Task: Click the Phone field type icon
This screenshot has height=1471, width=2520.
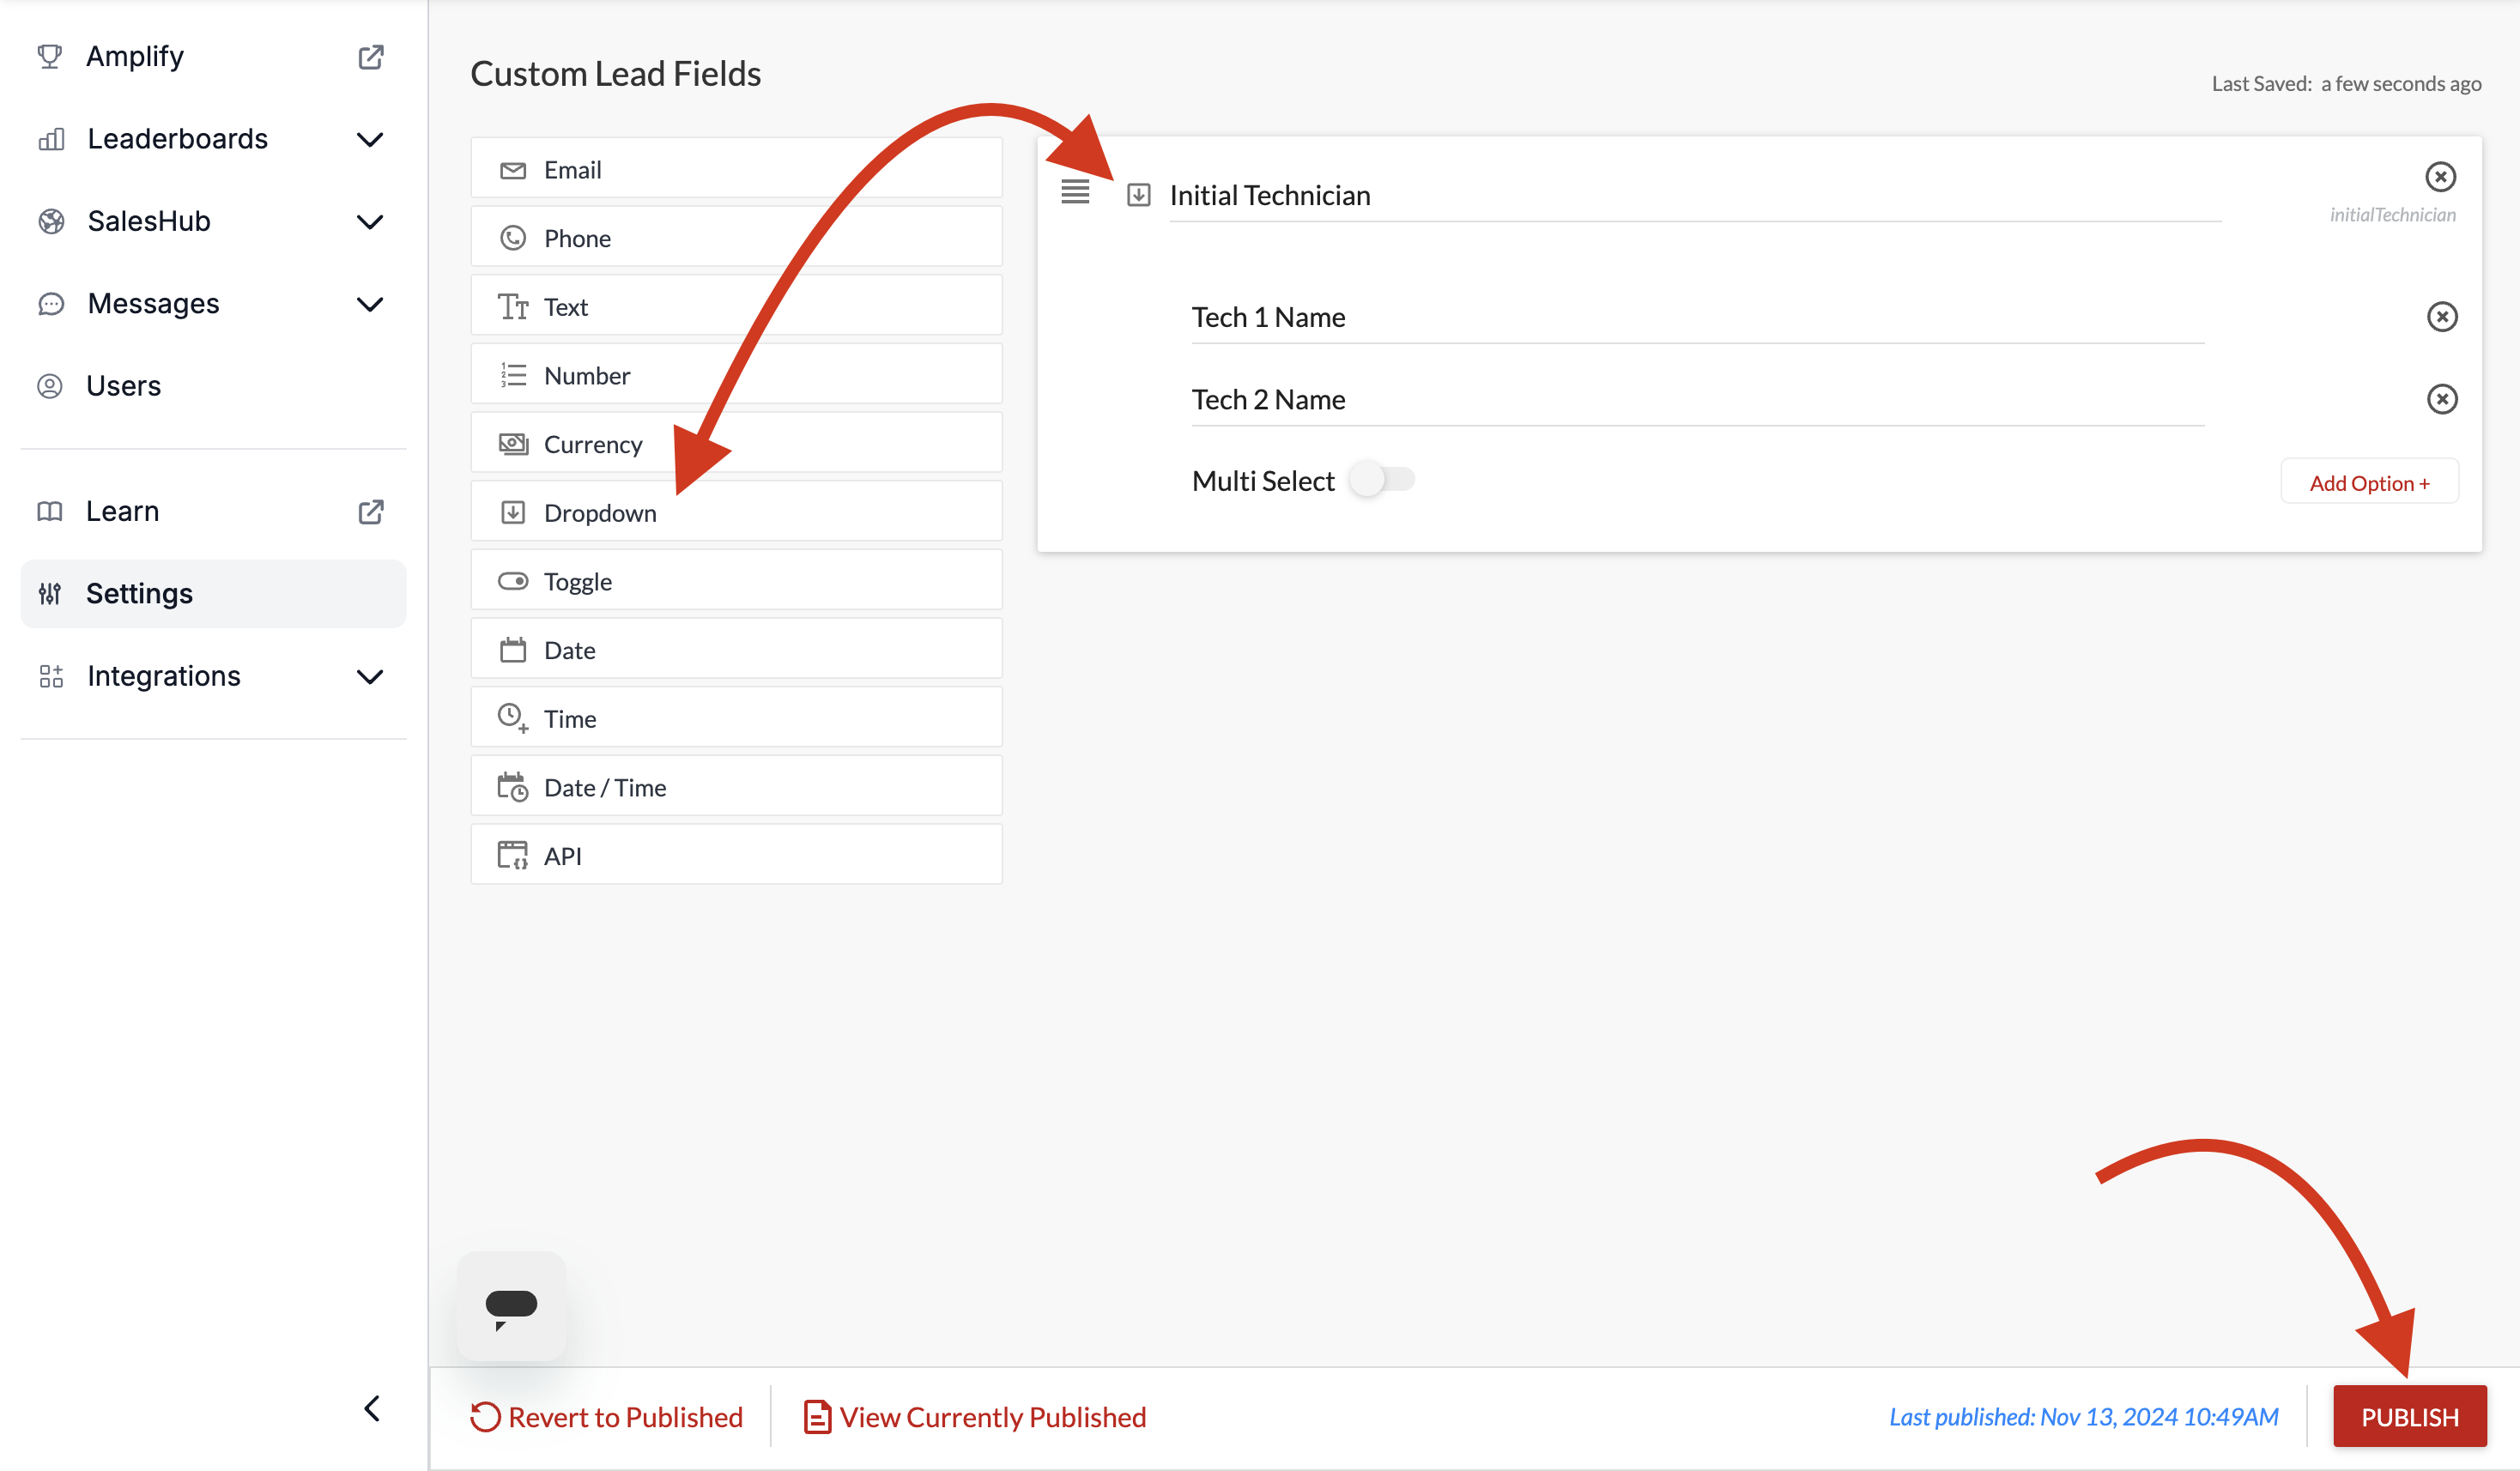Action: click(x=513, y=238)
